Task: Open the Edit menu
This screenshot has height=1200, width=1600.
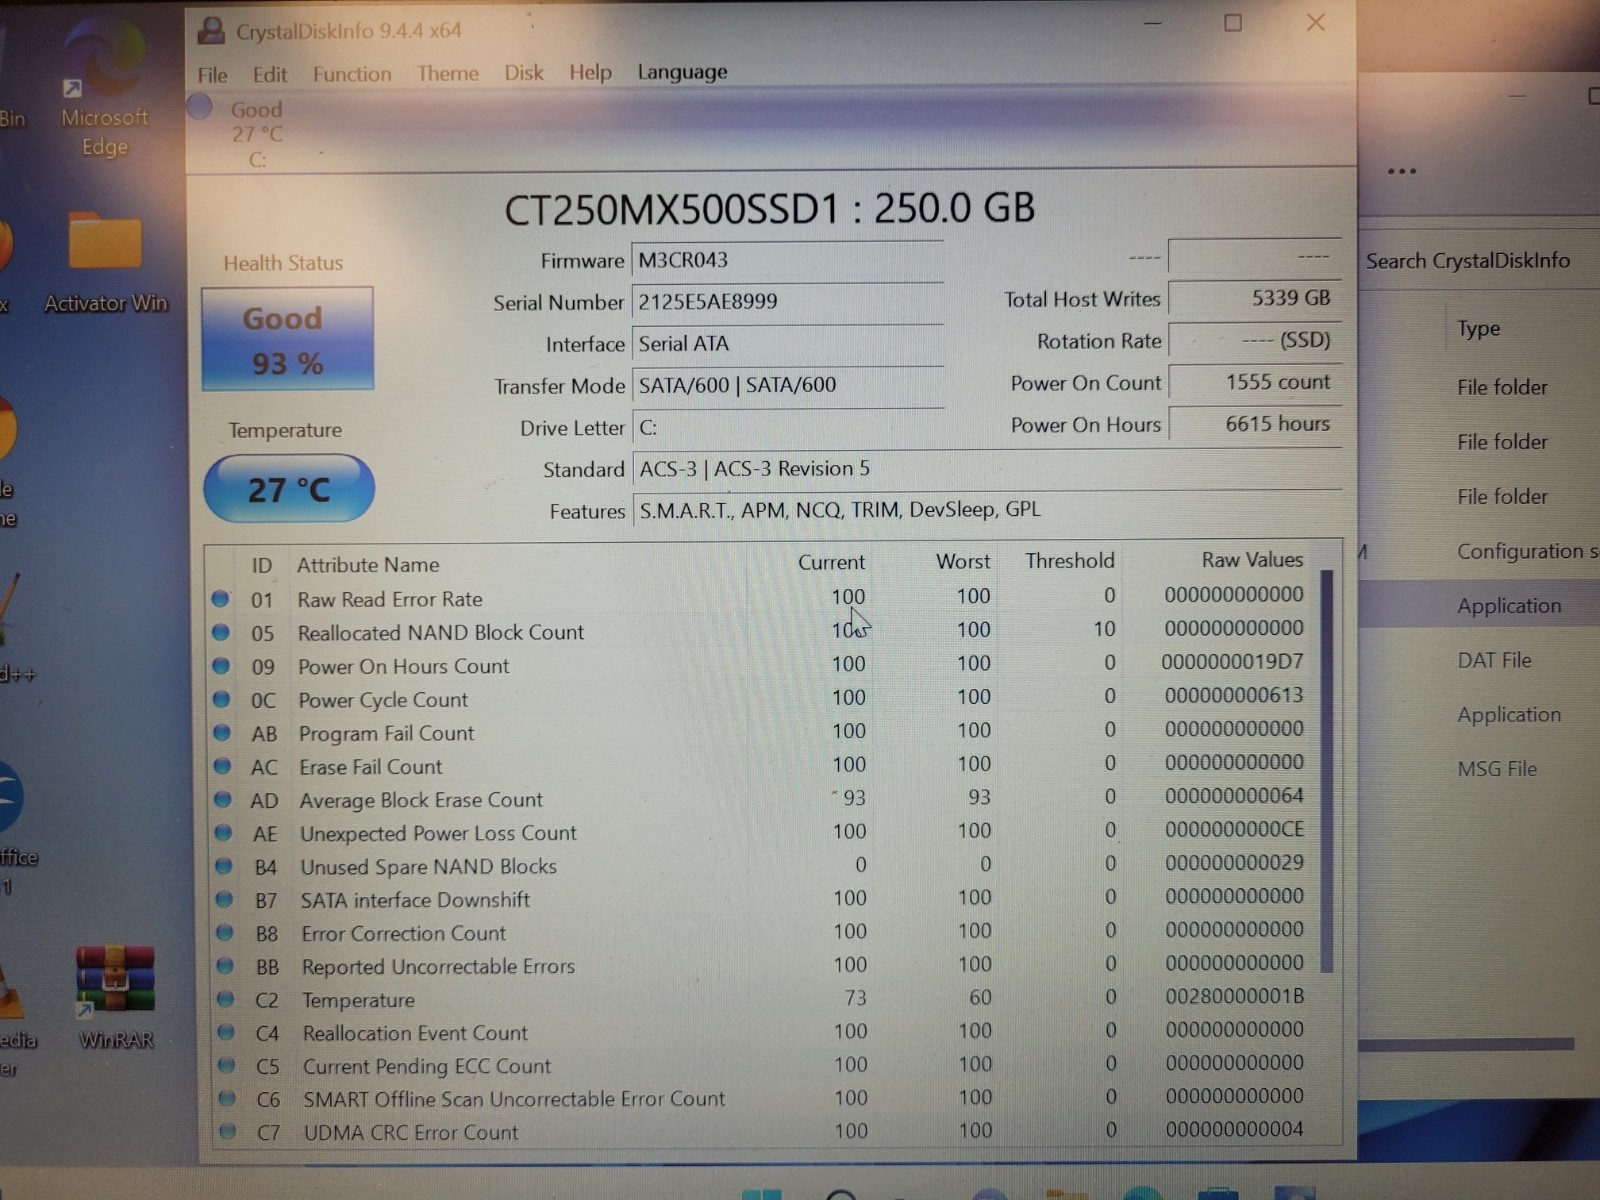Action: (269, 75)
